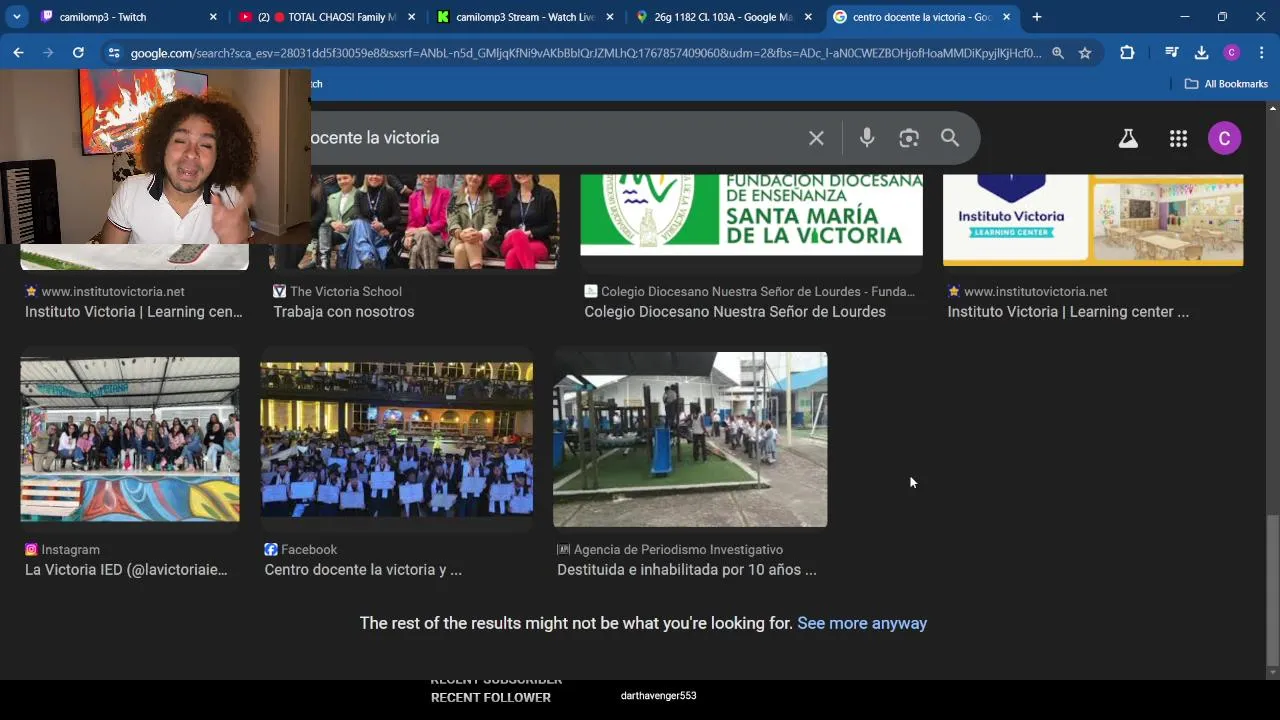The image size is (1280, 720).
Task: Open the playground photo thumbnail
Action: [x=690, y=439]
